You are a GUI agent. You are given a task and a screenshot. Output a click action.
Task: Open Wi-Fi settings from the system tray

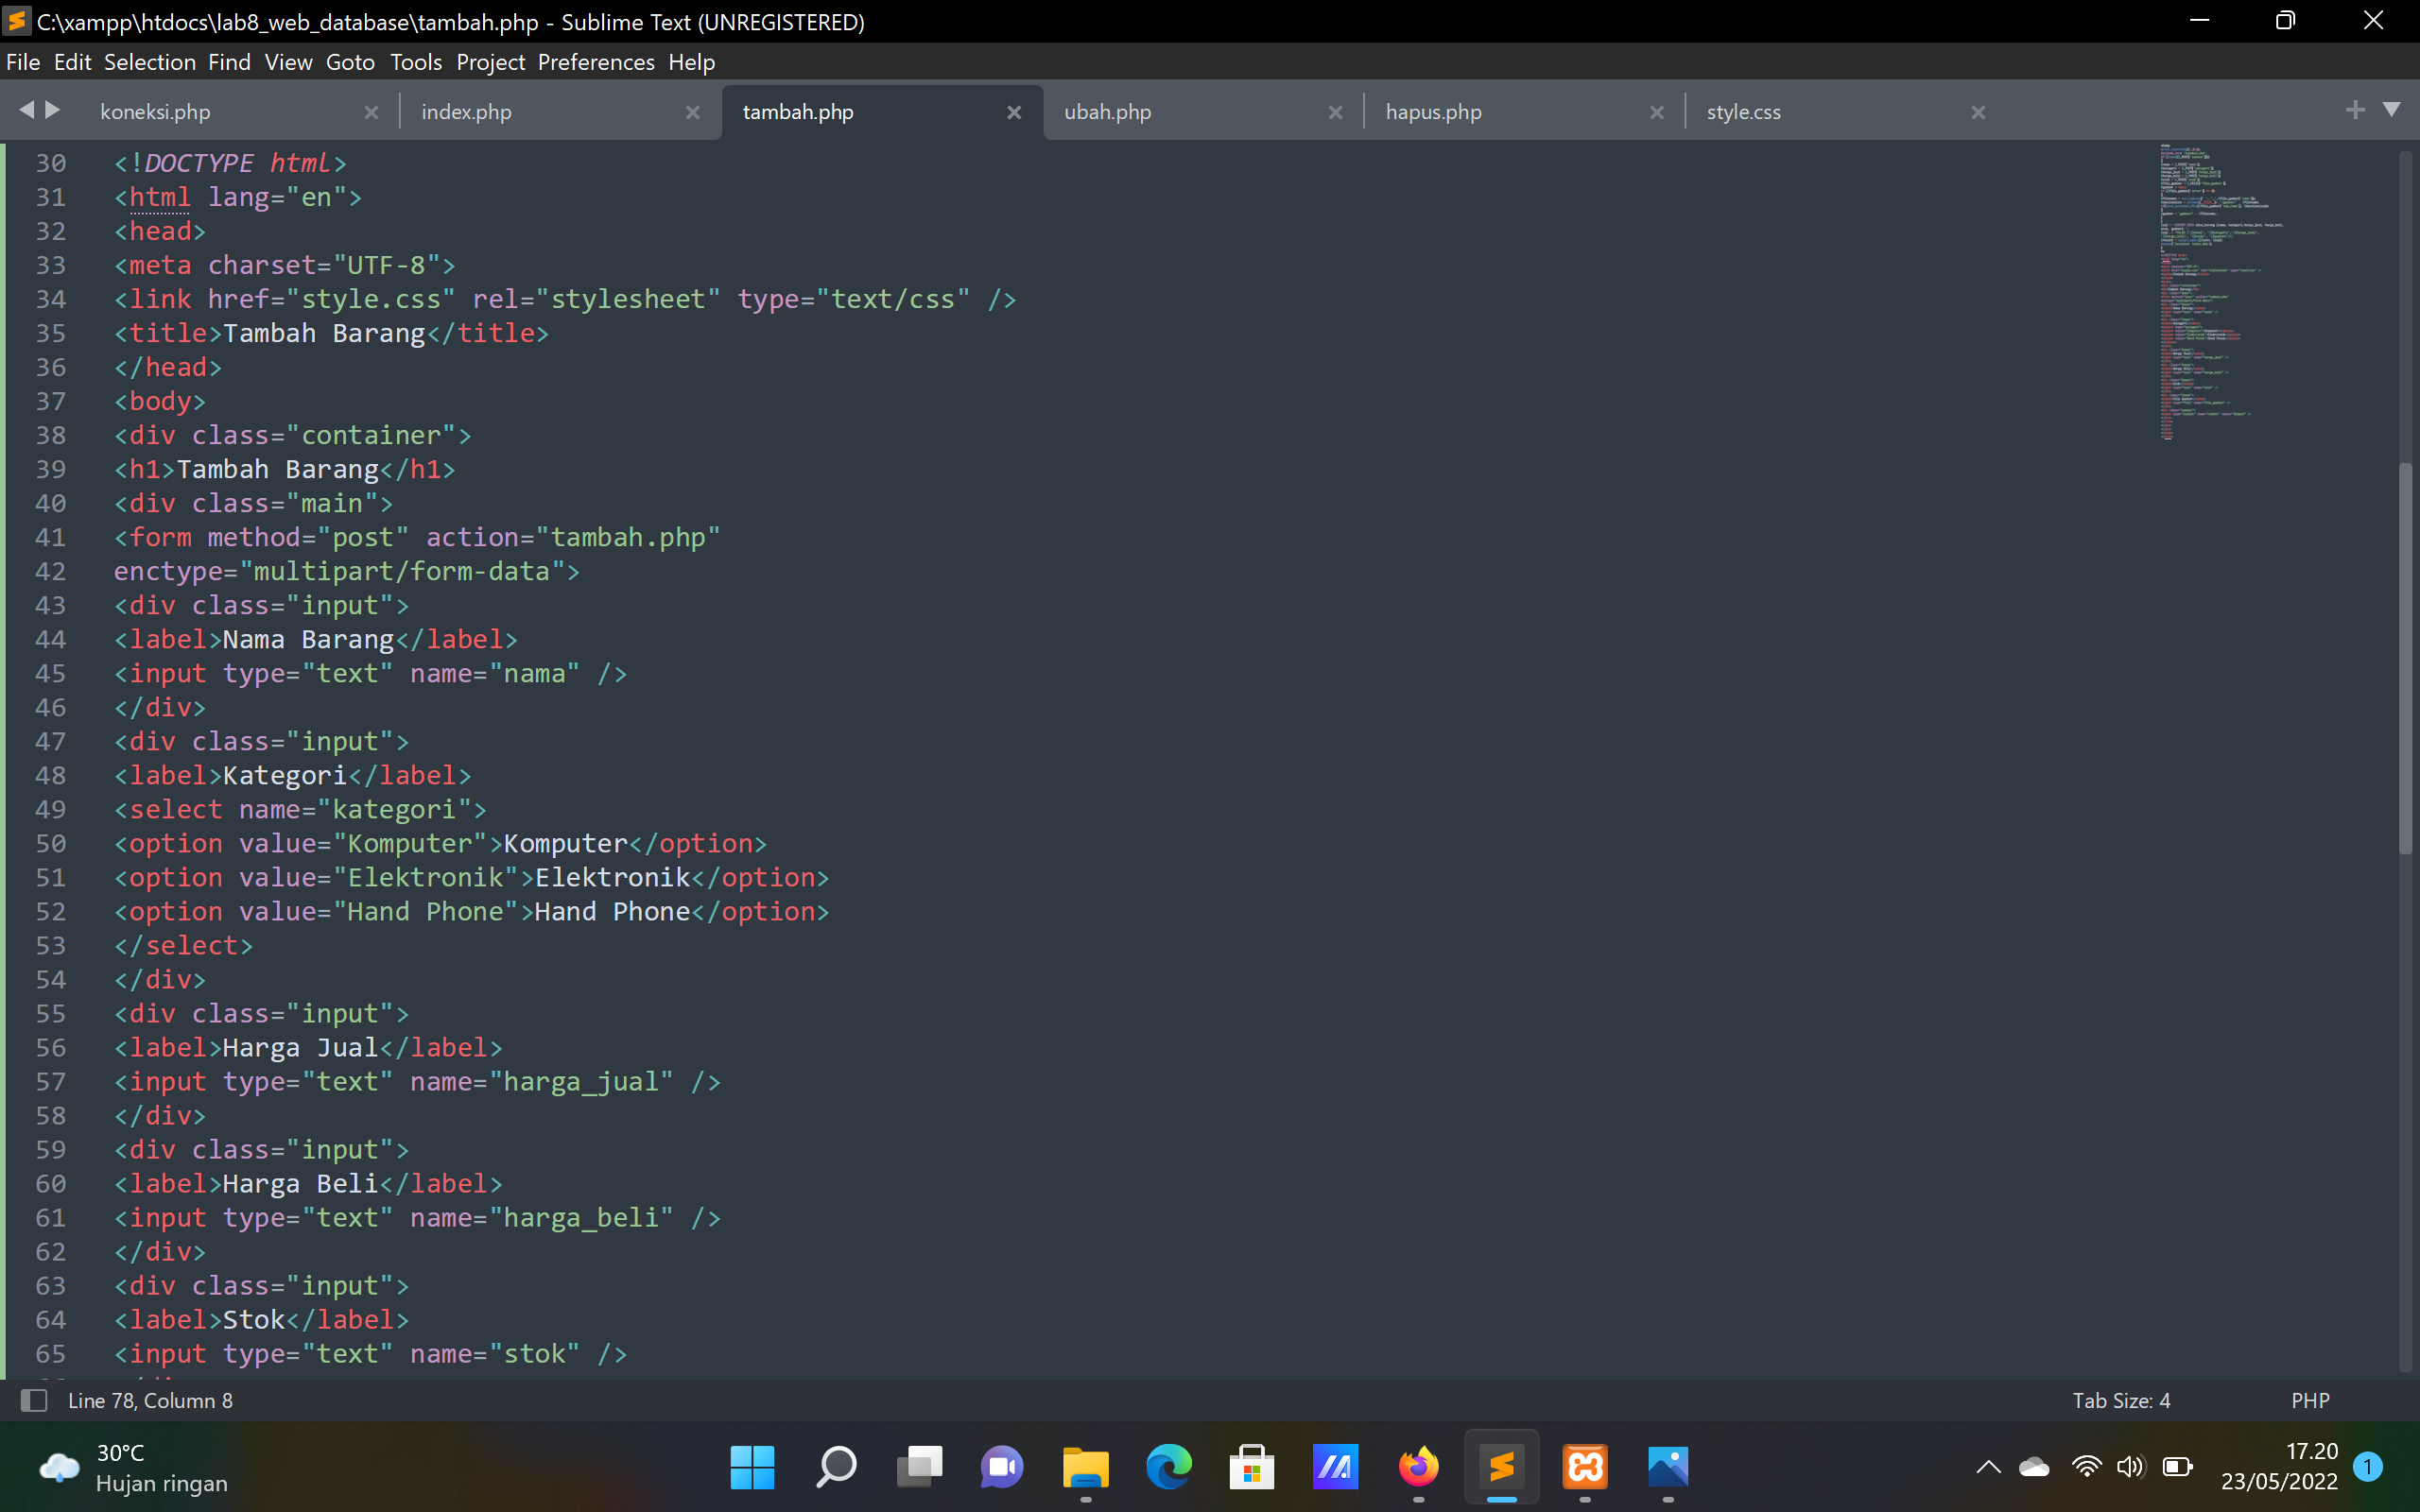(x=2086, y=1468)
